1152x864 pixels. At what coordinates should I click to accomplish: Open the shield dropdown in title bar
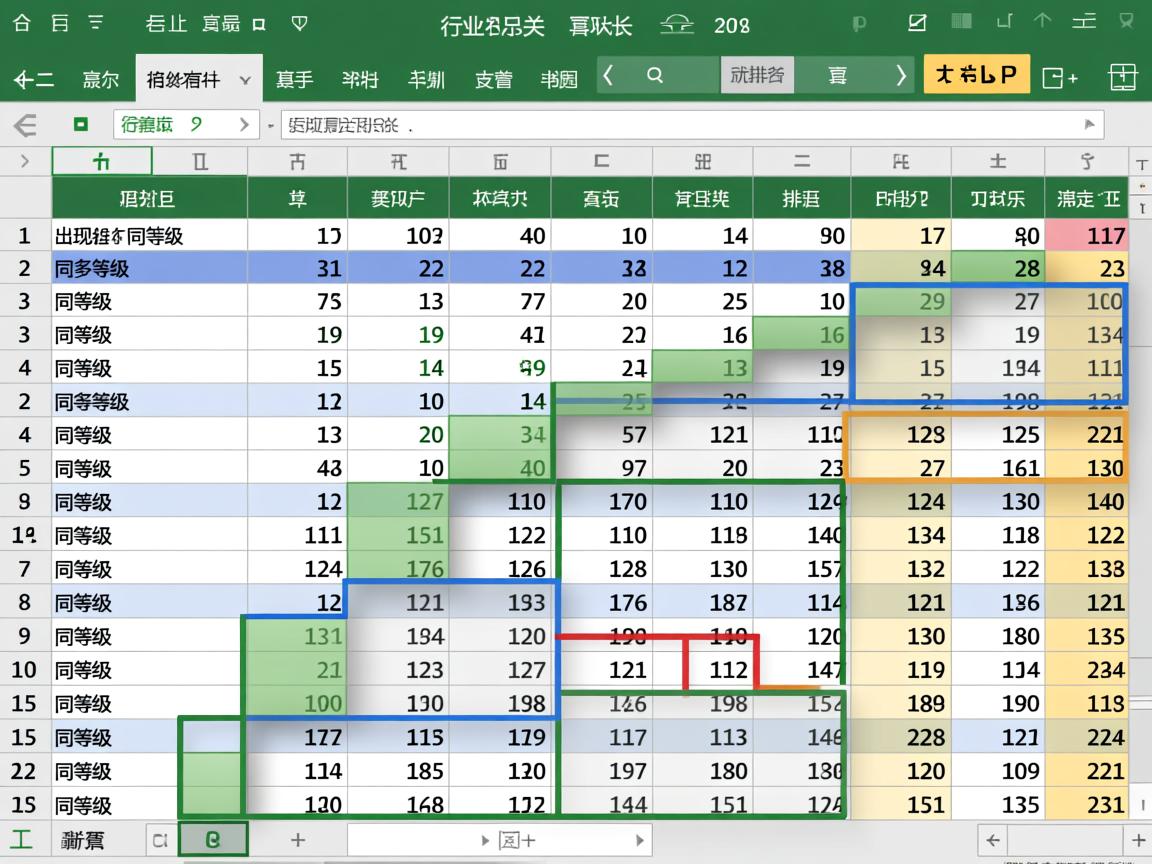pyautogui.click(x=299, y=24)
